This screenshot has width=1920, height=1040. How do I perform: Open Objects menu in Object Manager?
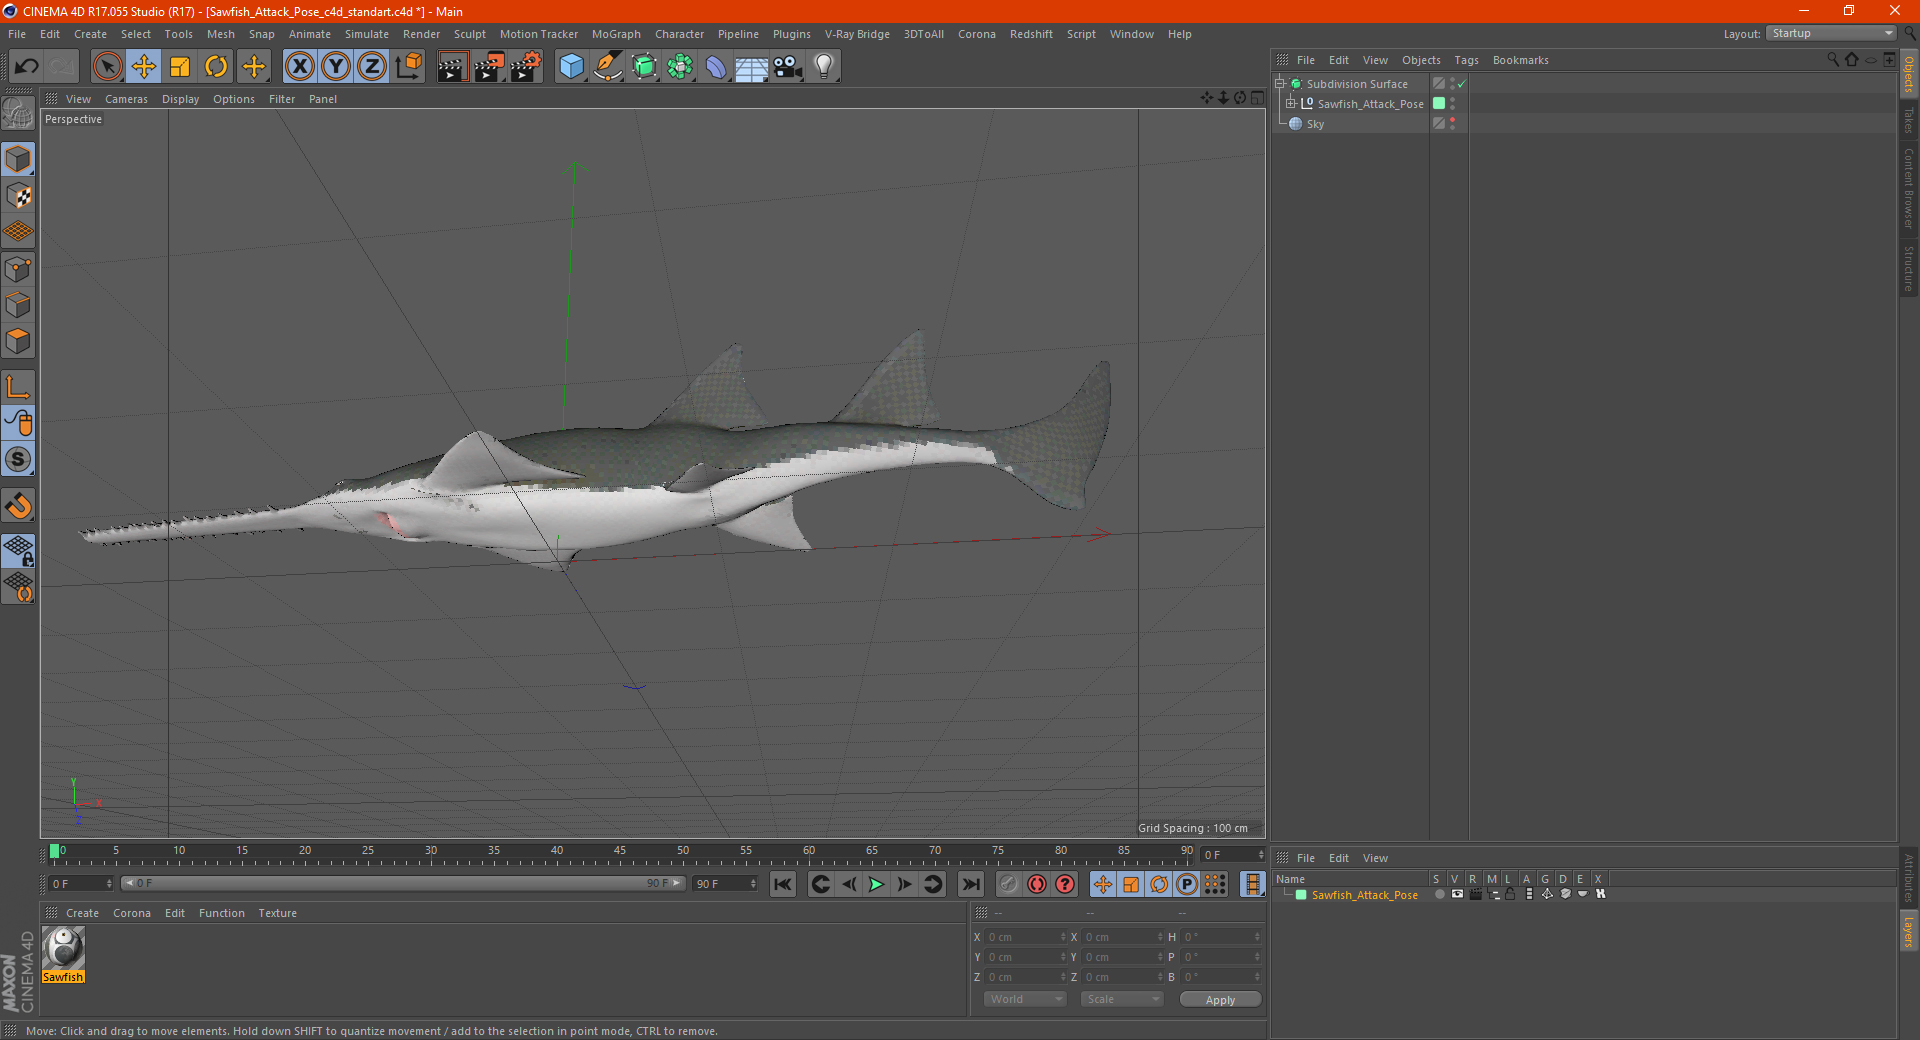1421,60
